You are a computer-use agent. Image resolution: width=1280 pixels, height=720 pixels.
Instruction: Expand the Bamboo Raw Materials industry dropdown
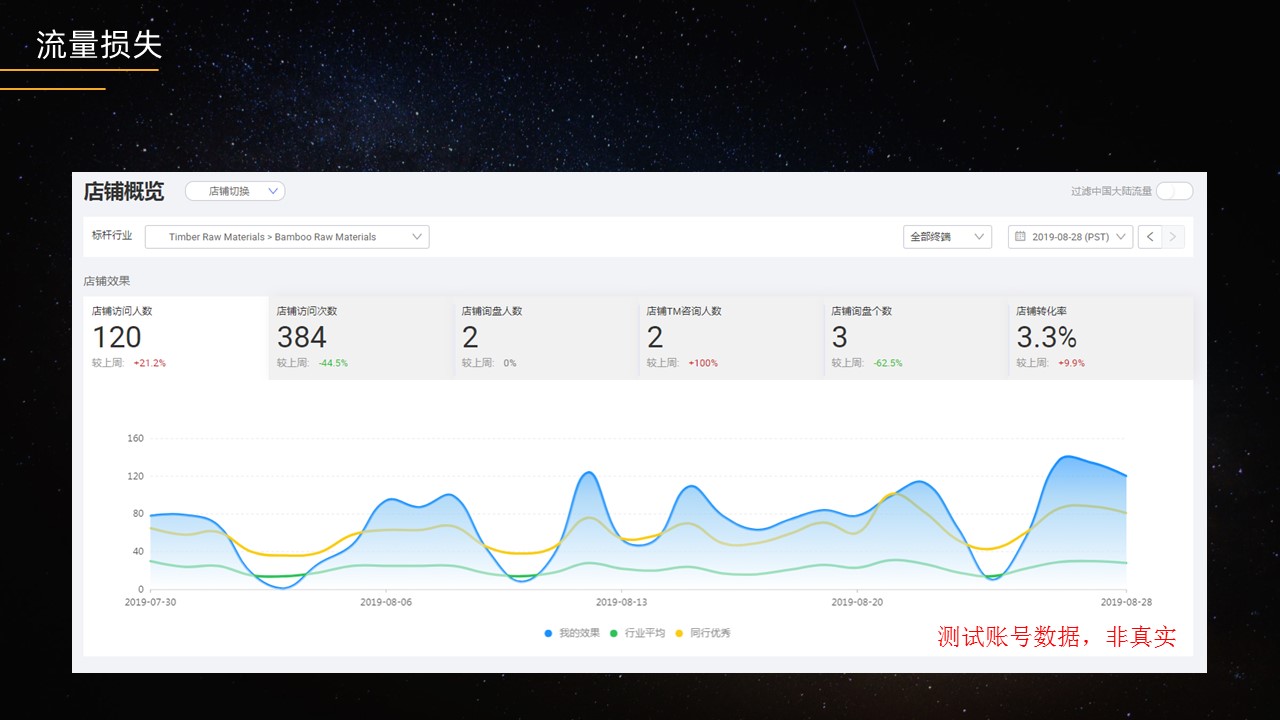click(287, 237)
